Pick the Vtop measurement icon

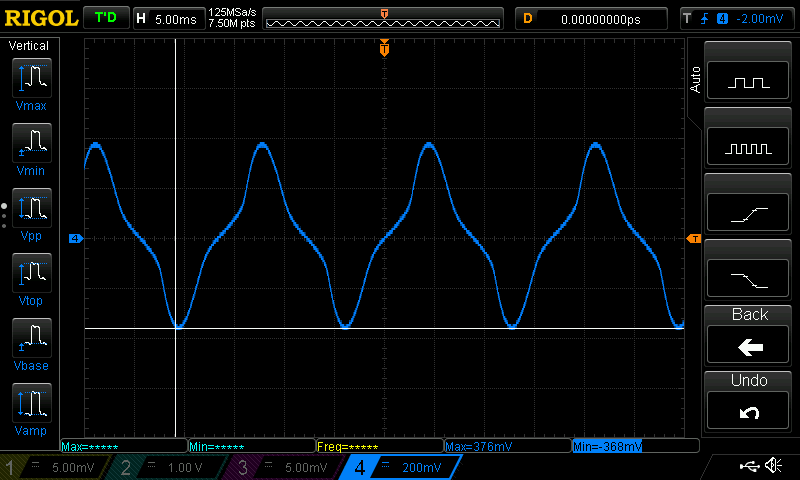click(x=31, y=278)
